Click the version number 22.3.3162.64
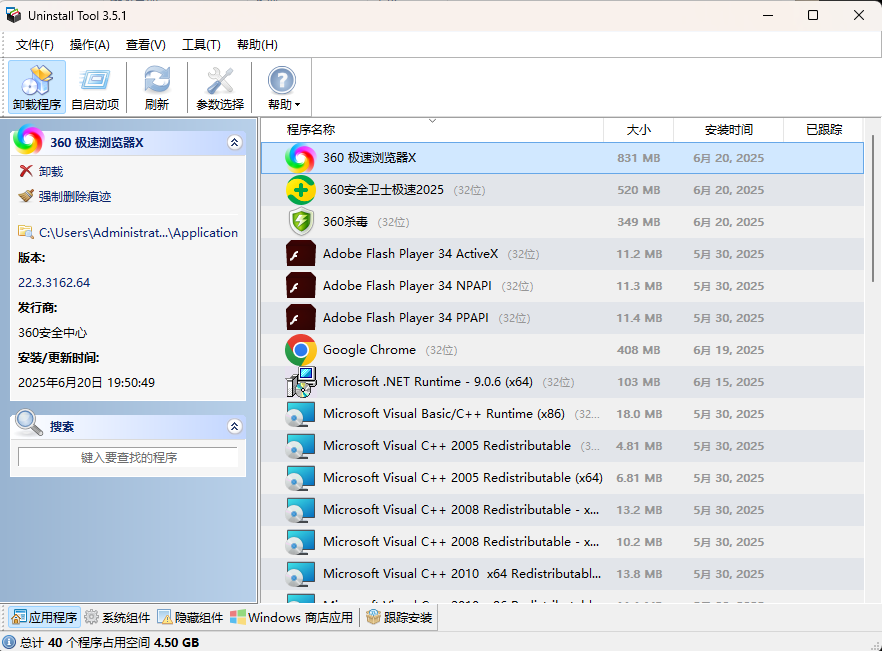Screen dimensions: 882x651 coord(54,282)
